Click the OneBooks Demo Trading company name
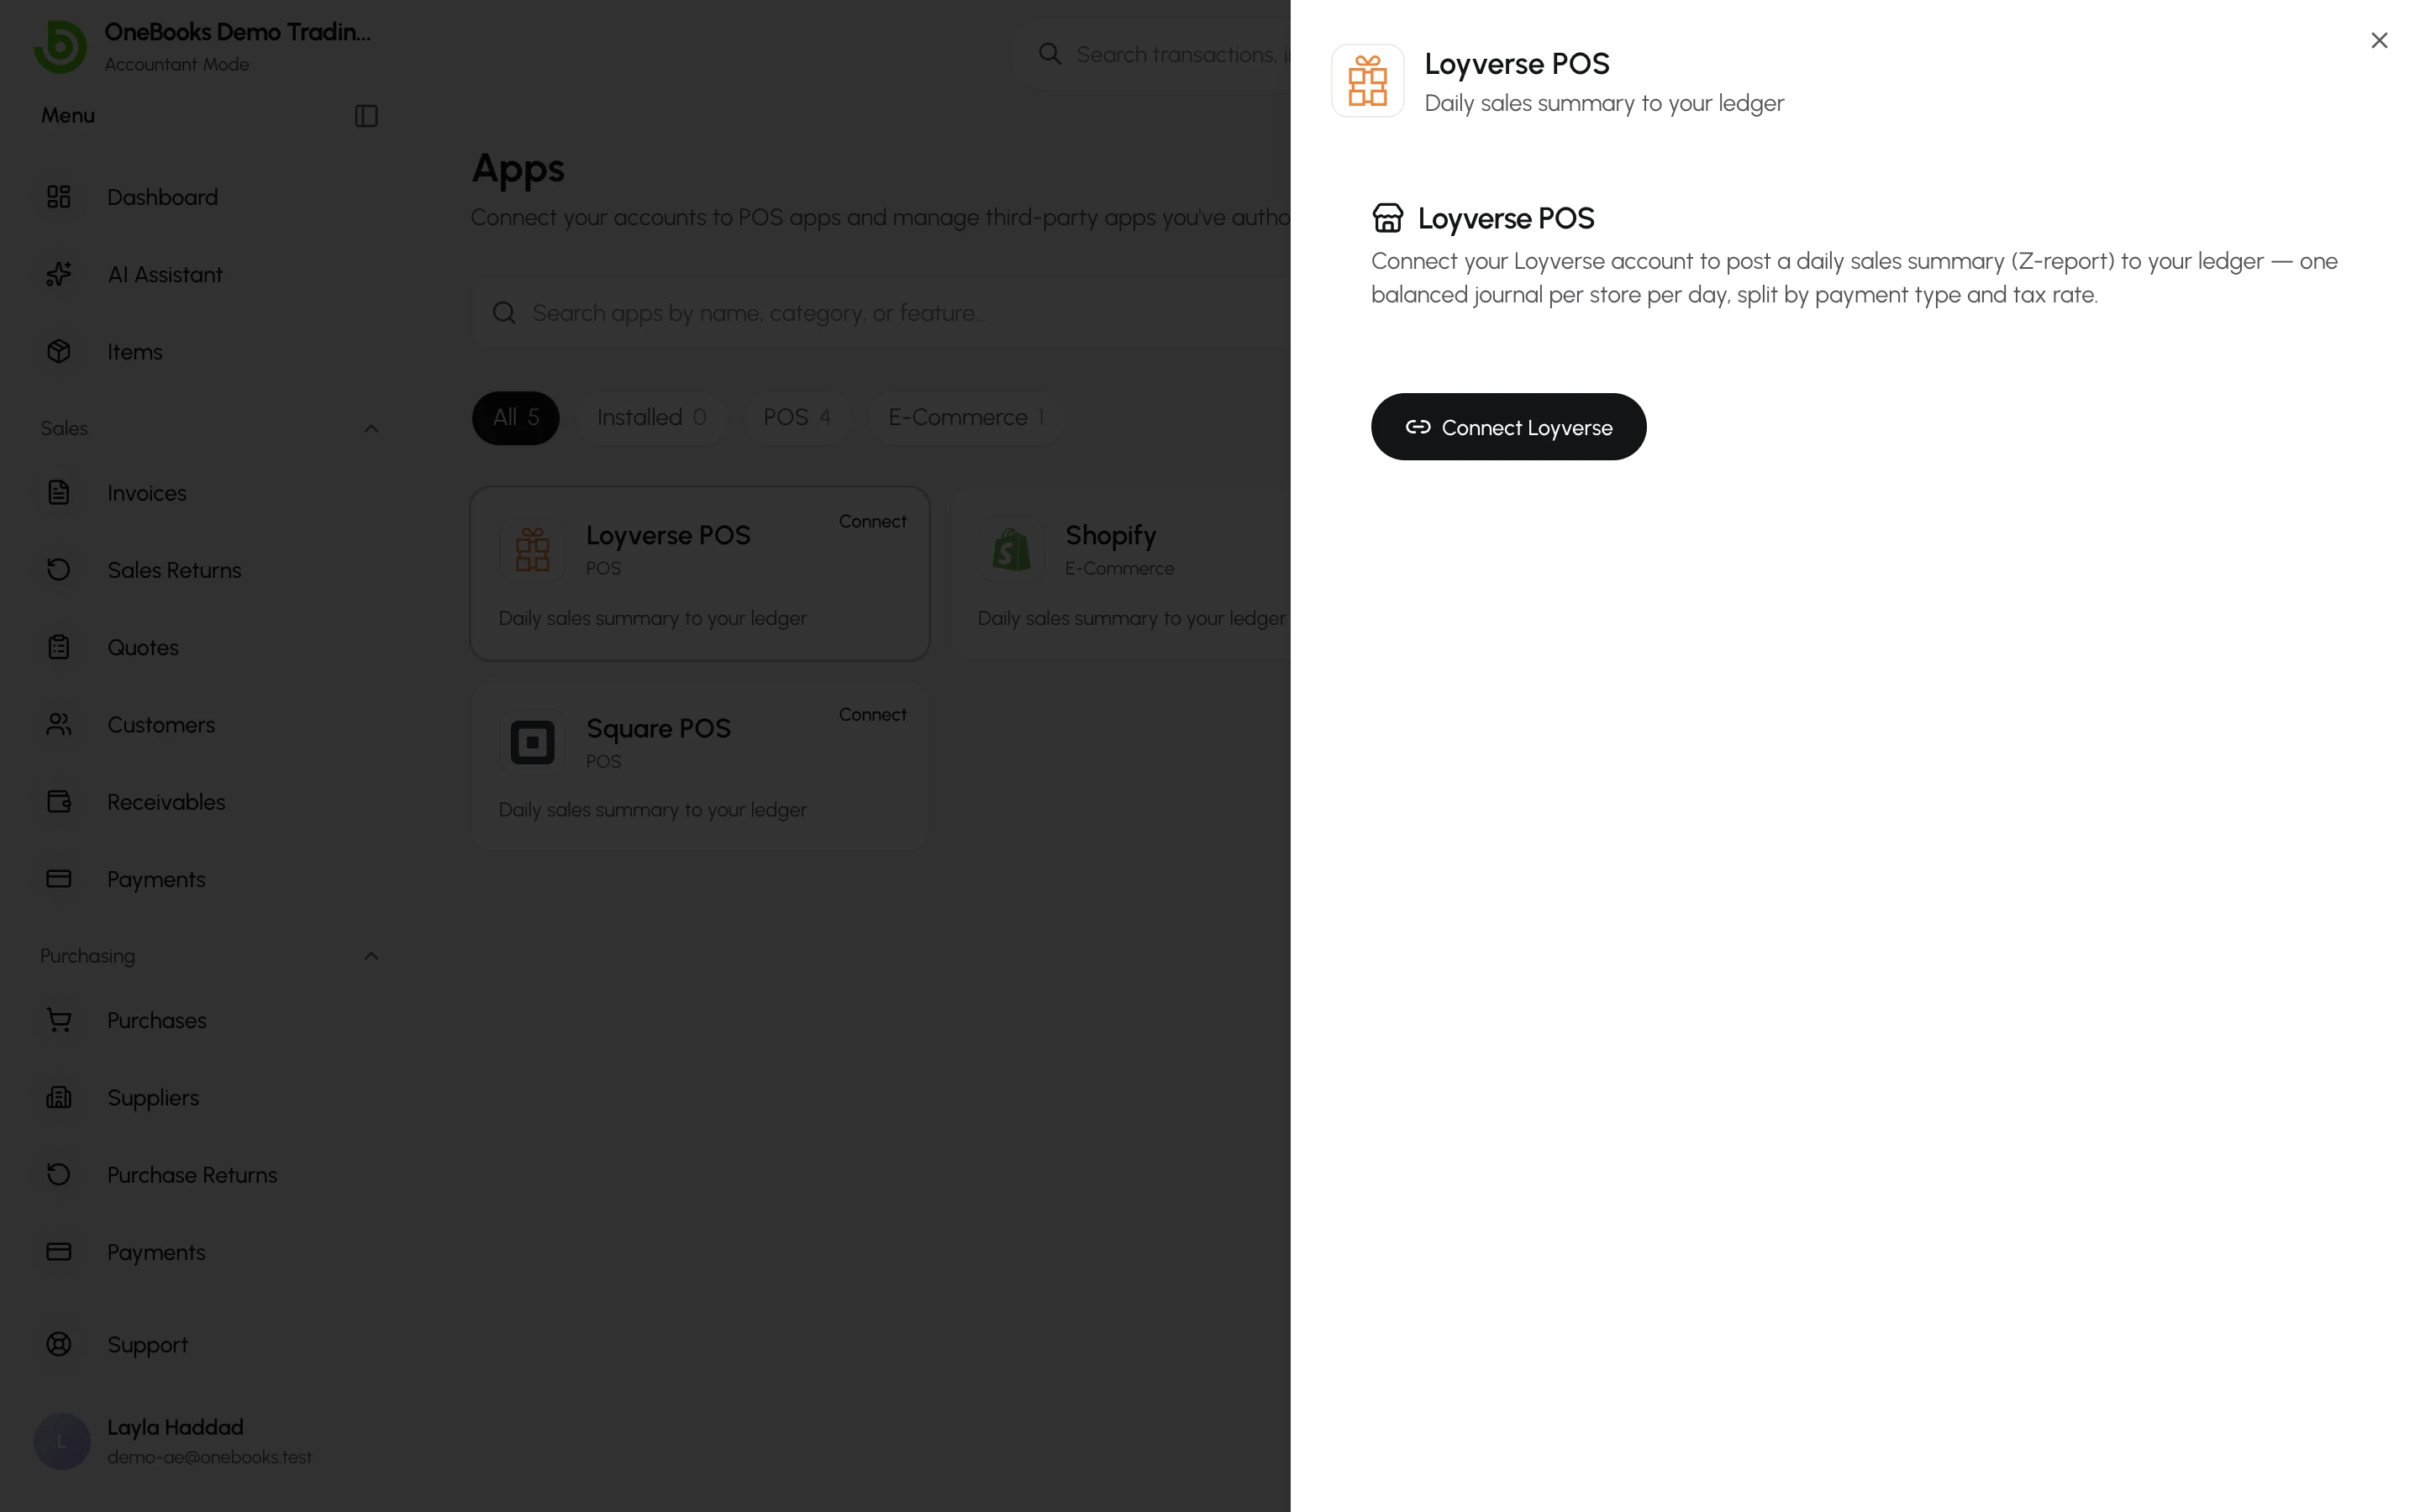Image resolution: width=2420 pixels, height=1512 pixels. coord(237,32)
